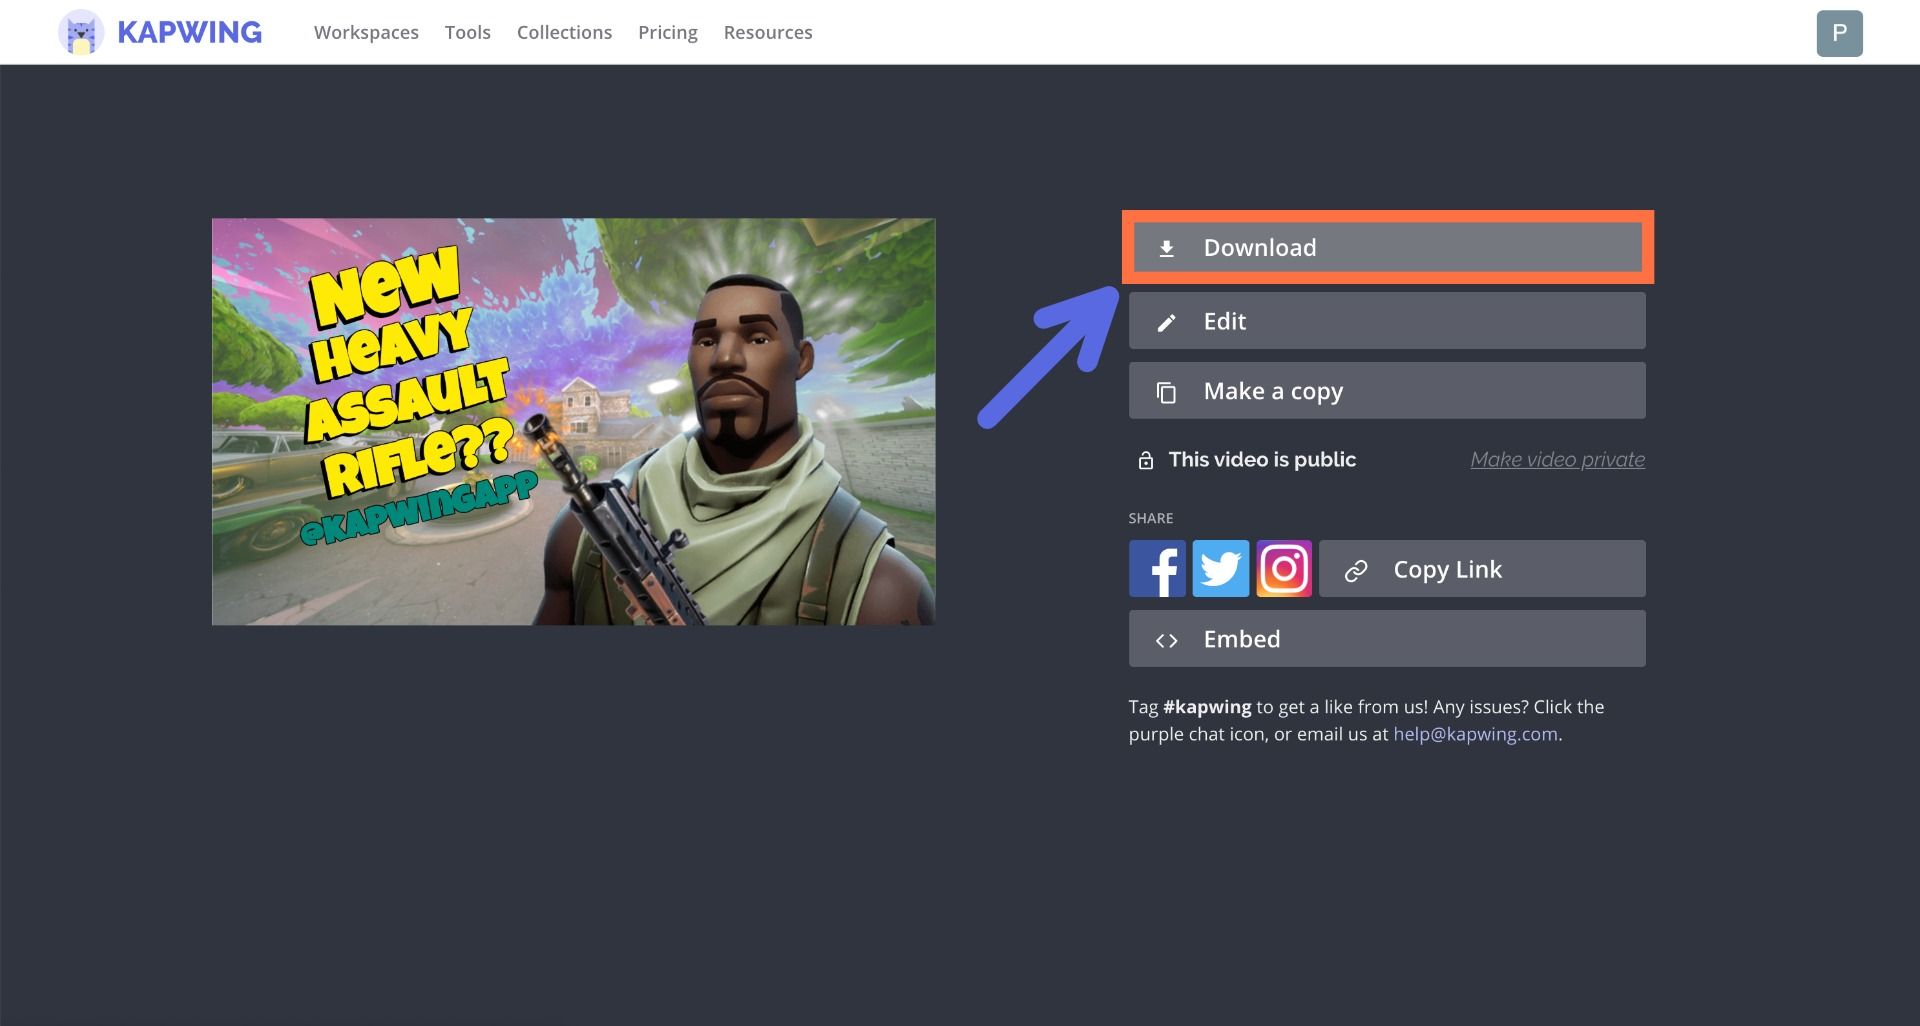This screenshot has height=1026, width=1920.
Task: Go to the Collections page
Action: (564, 33)
